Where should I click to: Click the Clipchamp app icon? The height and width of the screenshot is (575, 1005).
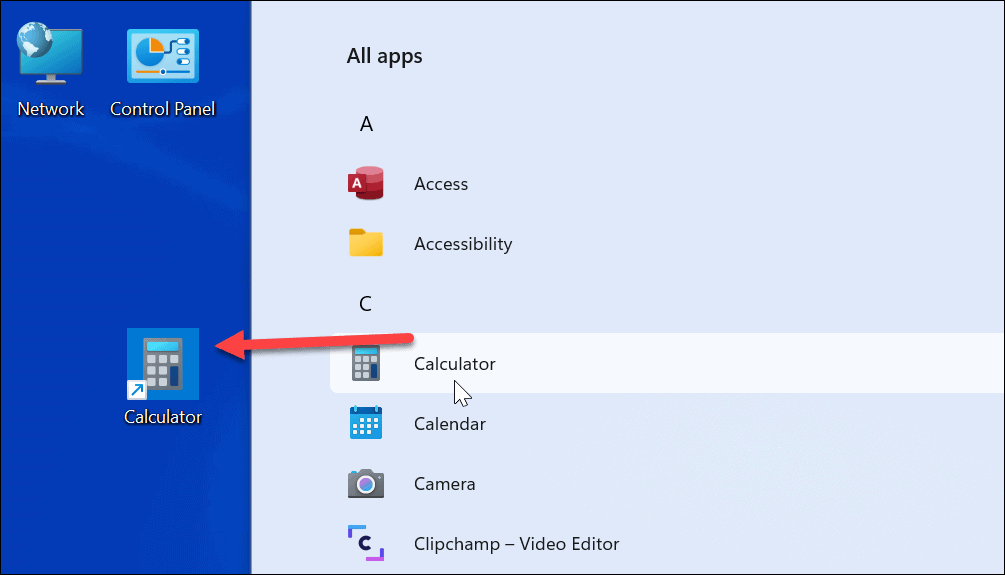(366, 544)
